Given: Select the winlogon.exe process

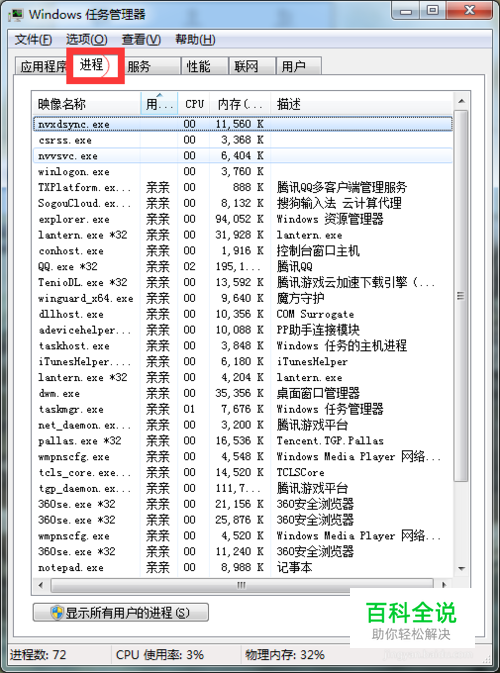Looking at the screenshot, I should [x=242, y=171].
